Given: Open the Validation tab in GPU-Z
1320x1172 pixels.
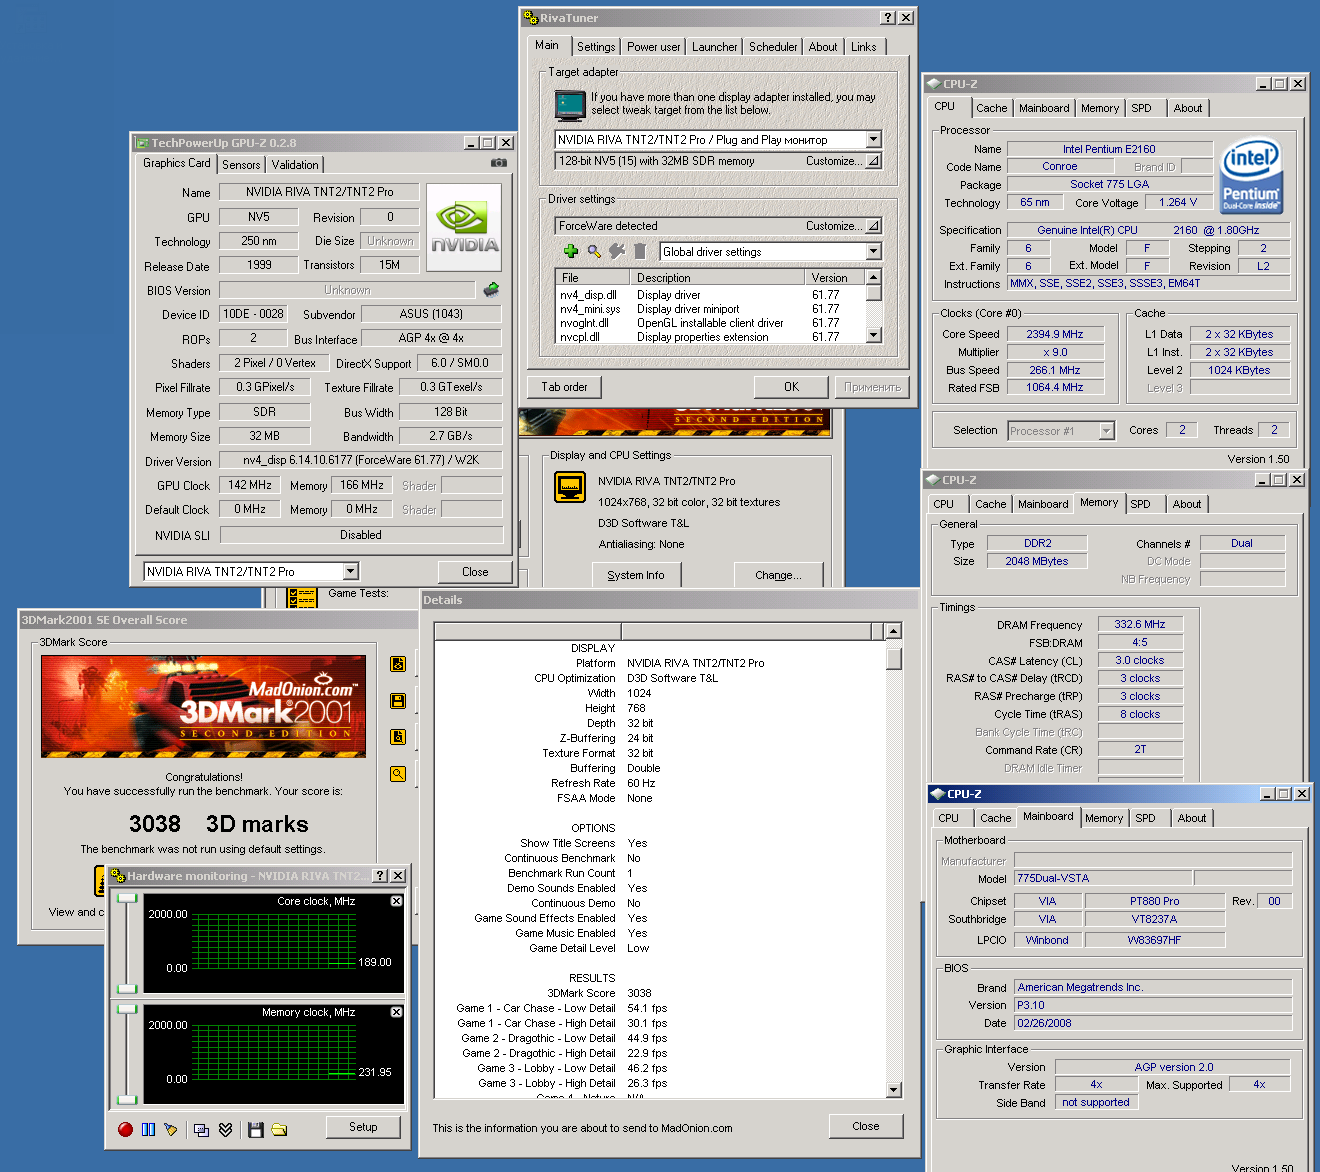Looking at the screenshot, I should pyautogui.click(x=295, y=165).
